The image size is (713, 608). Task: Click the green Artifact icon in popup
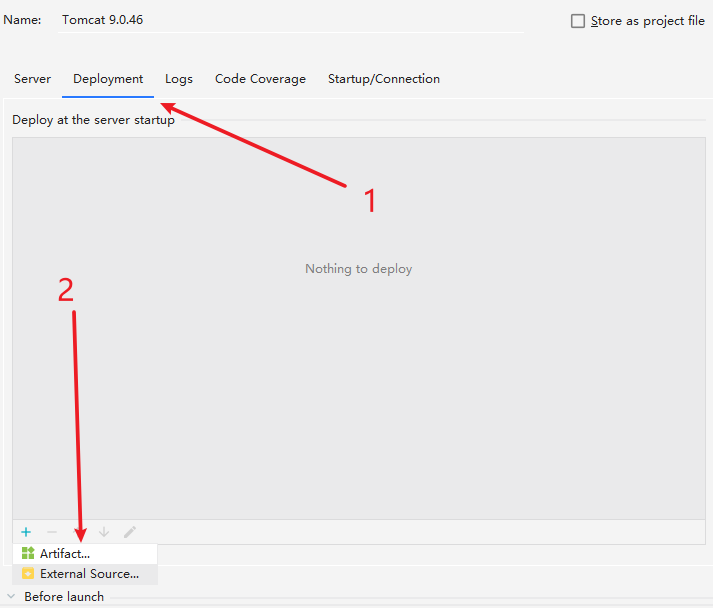tap(28, 553)
